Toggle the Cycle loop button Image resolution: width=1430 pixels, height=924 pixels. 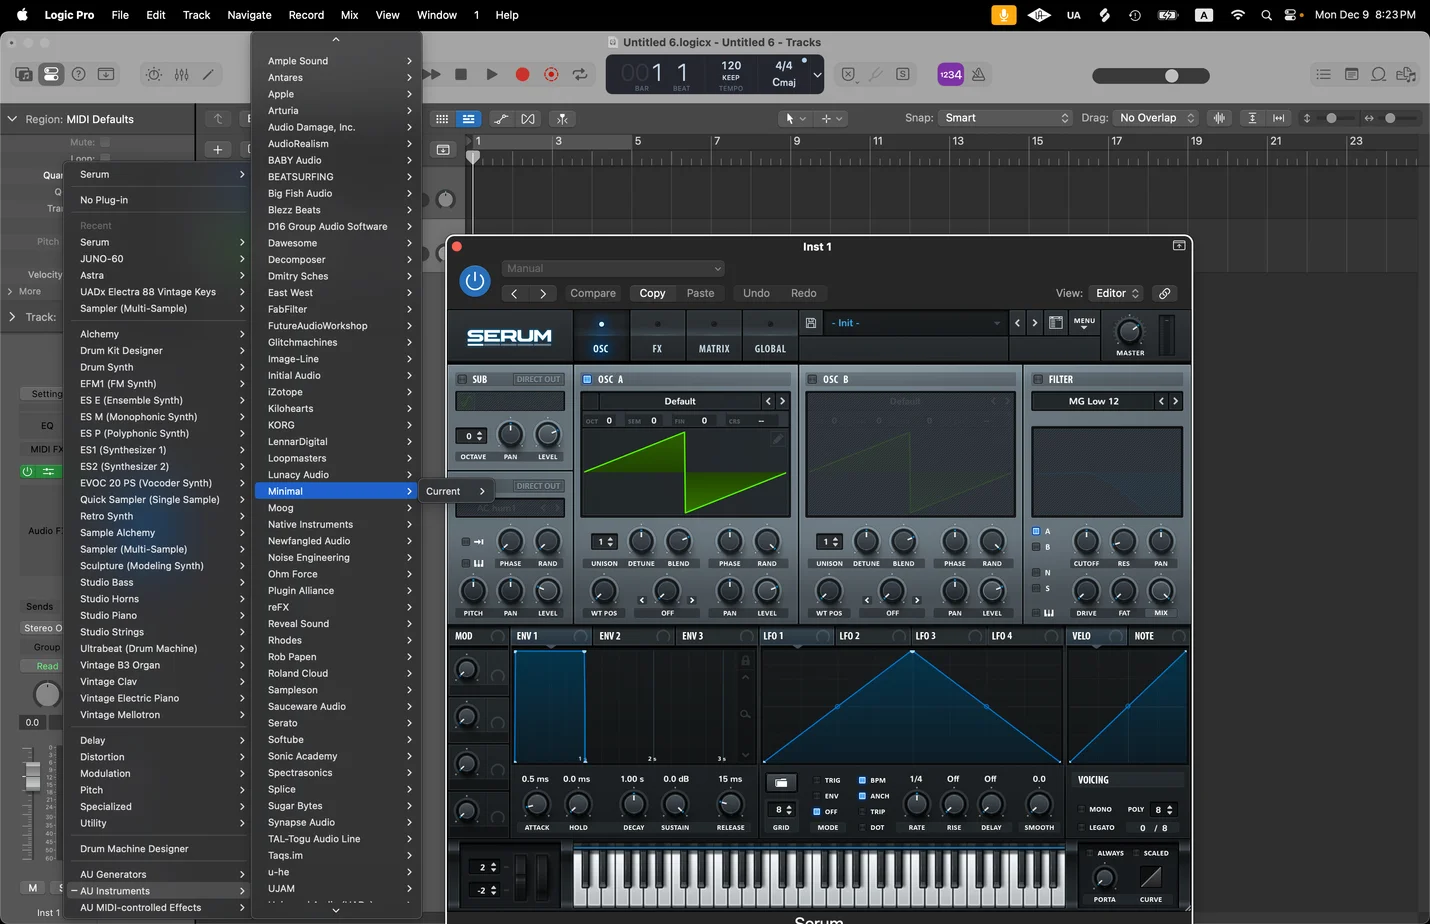579,74
